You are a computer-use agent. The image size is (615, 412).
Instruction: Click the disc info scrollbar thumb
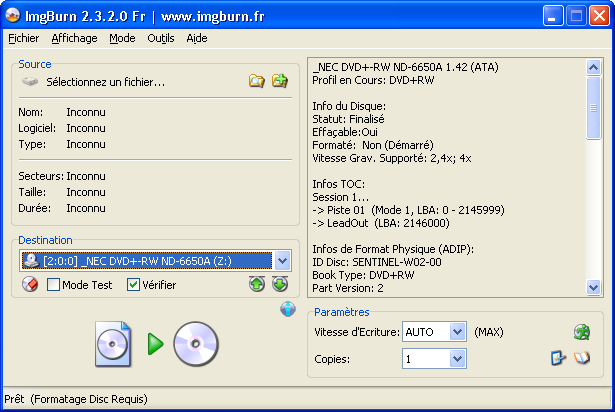pyautogui.click(x=593, y=108)
